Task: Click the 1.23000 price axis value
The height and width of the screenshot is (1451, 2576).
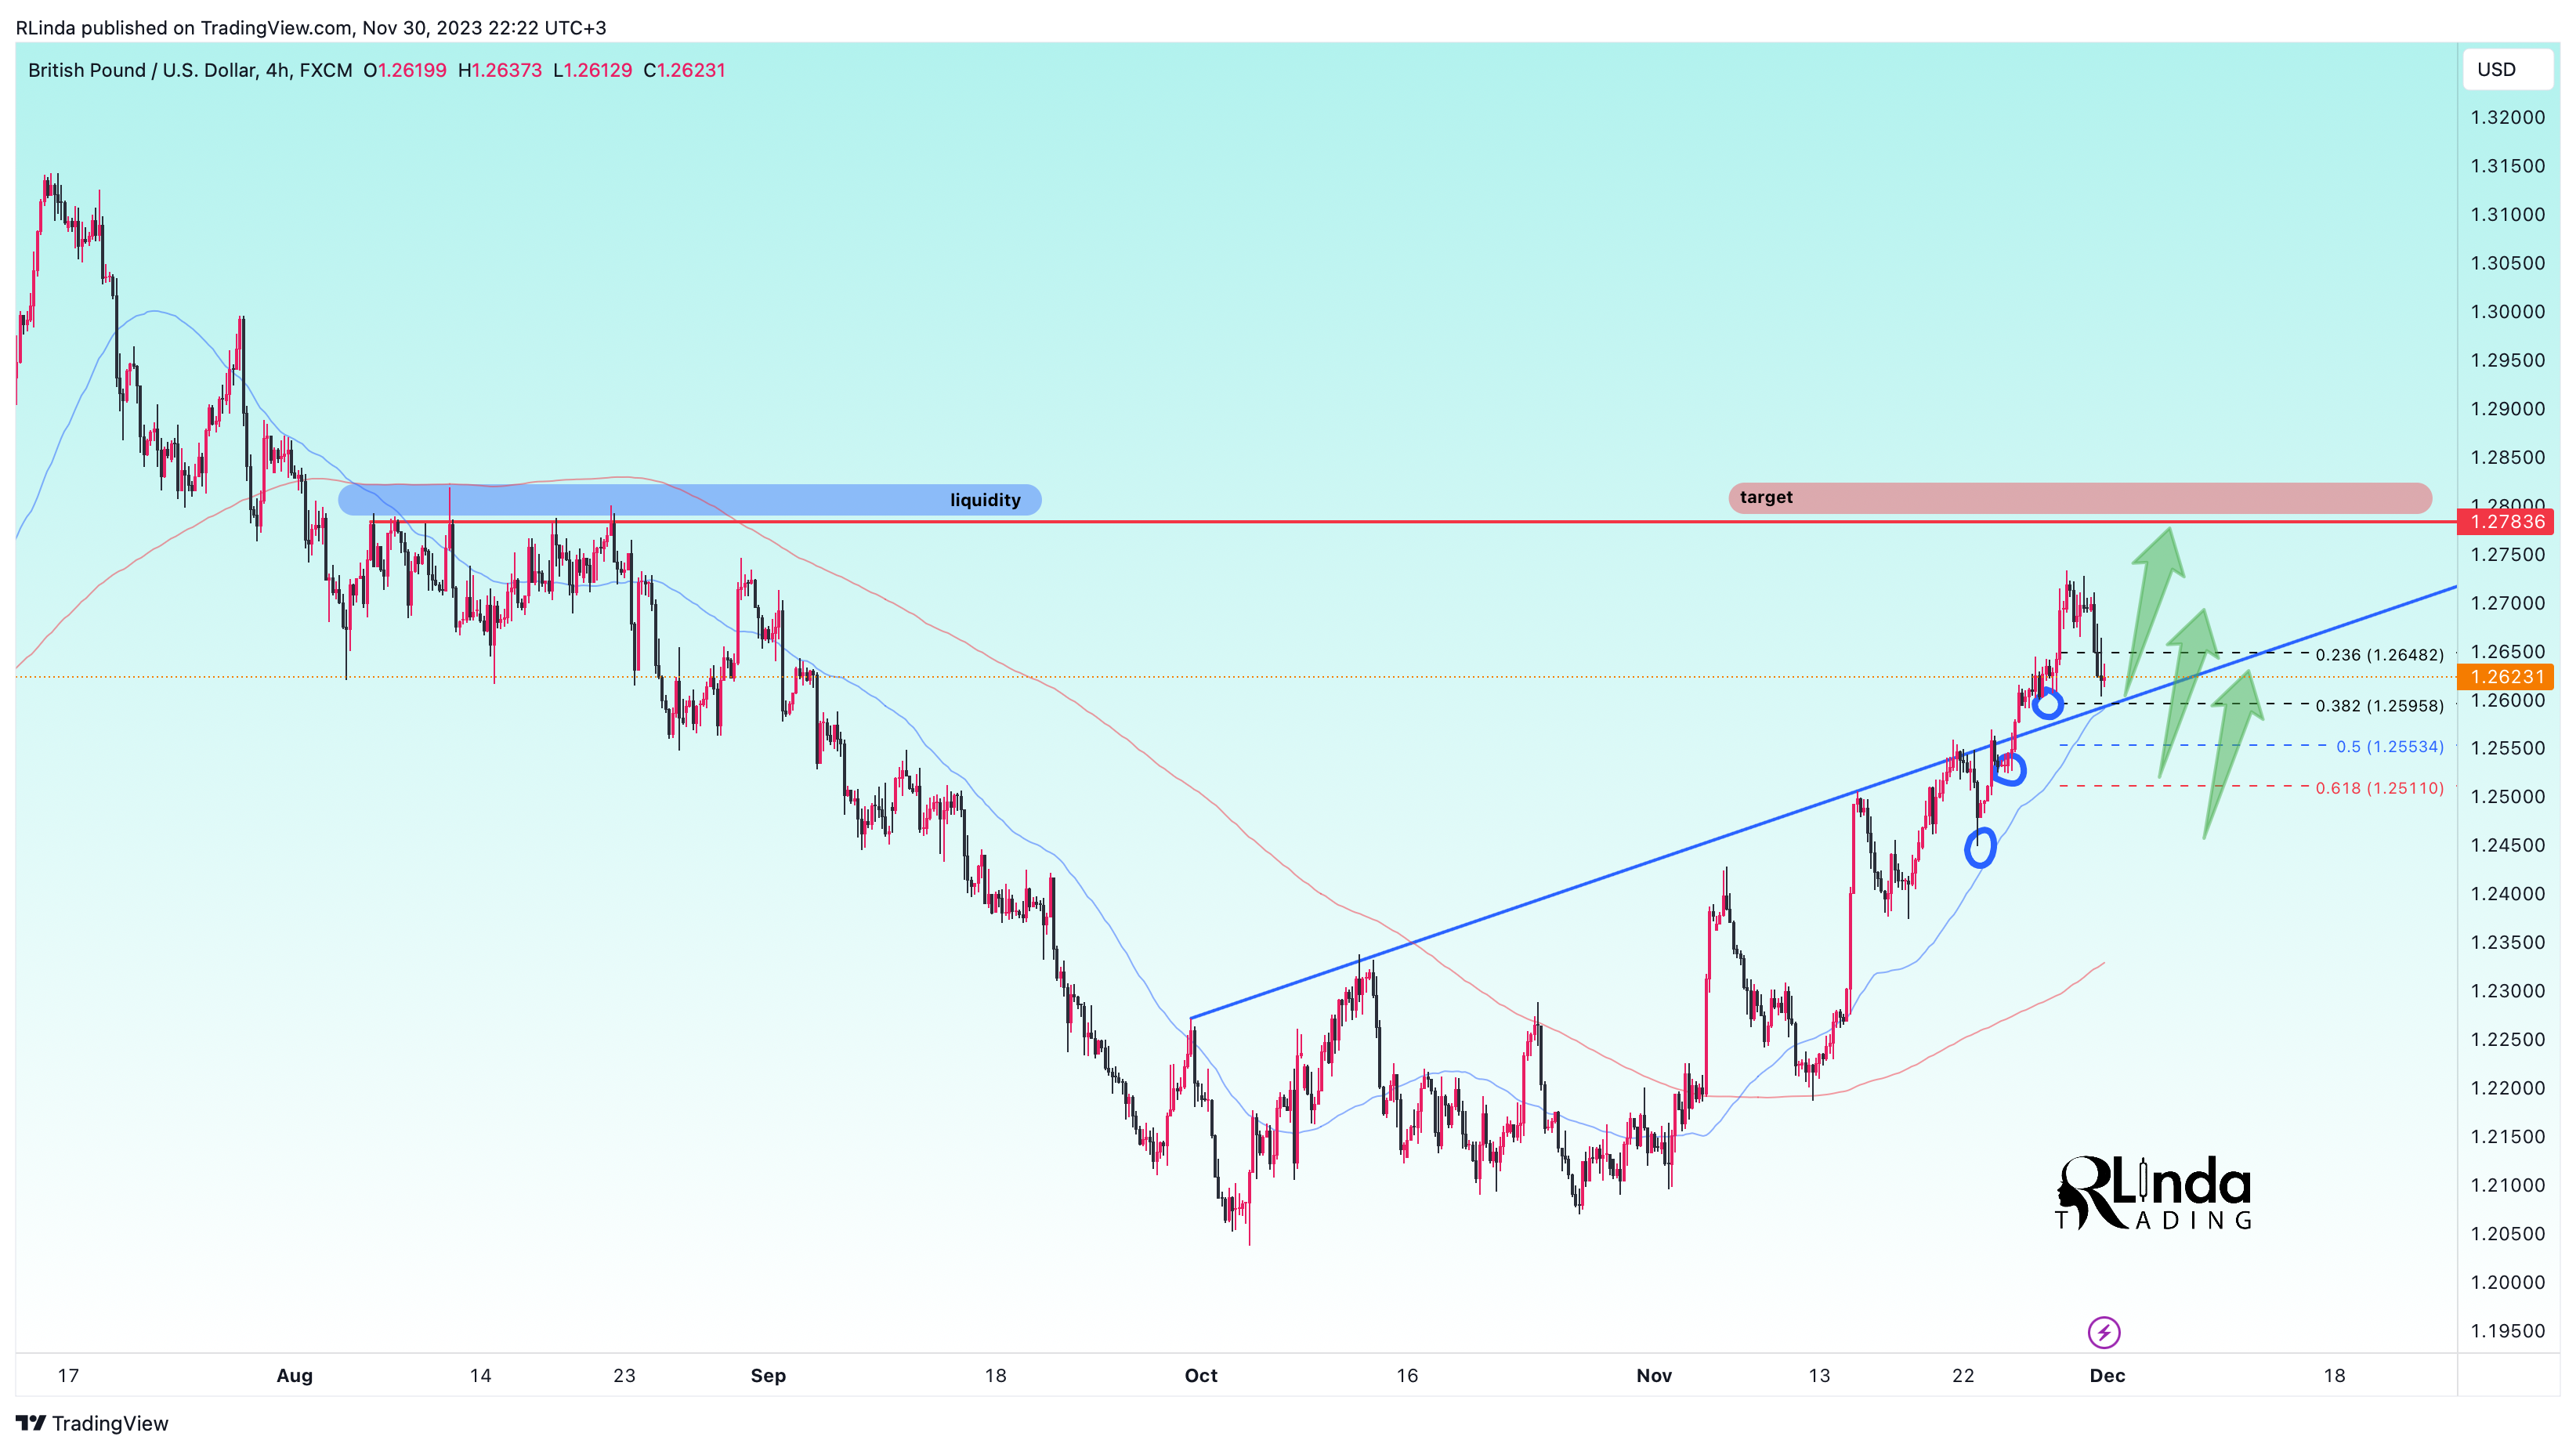Action: click(2507, 991)
